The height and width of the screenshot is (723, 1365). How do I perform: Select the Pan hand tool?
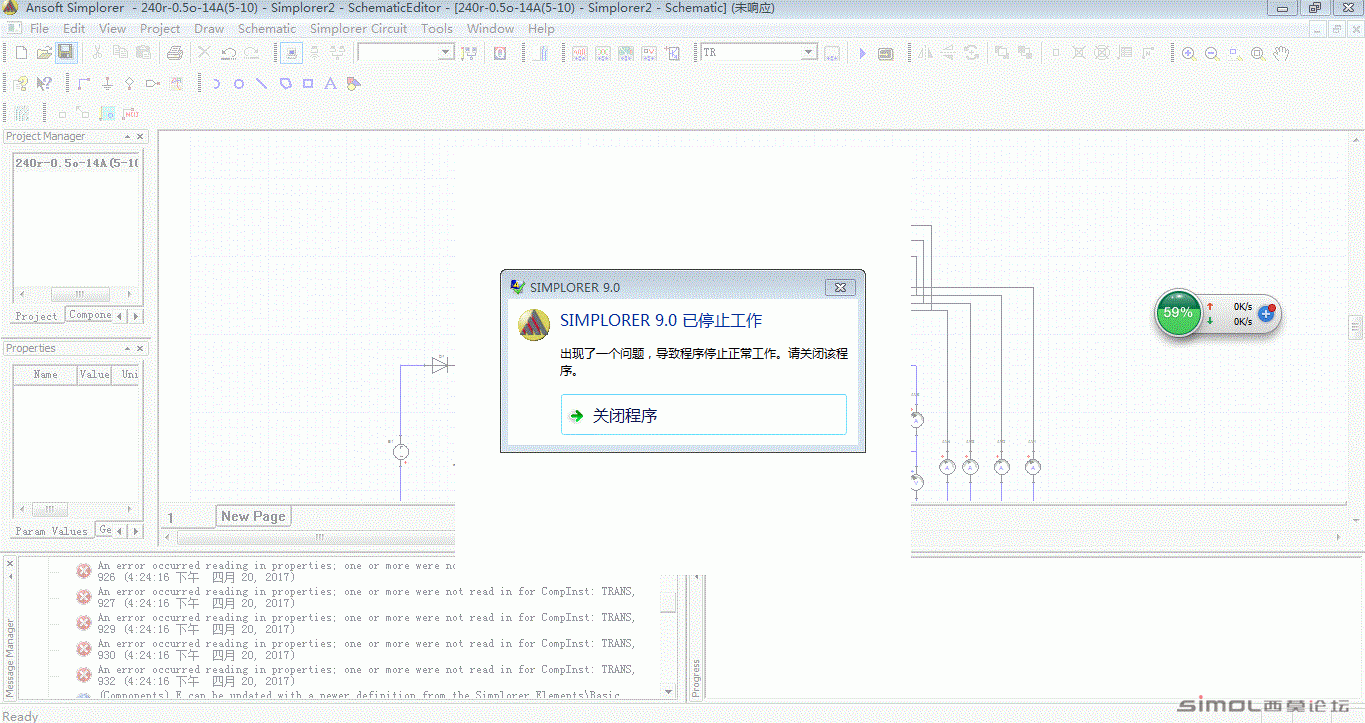tap(1281, 53)
